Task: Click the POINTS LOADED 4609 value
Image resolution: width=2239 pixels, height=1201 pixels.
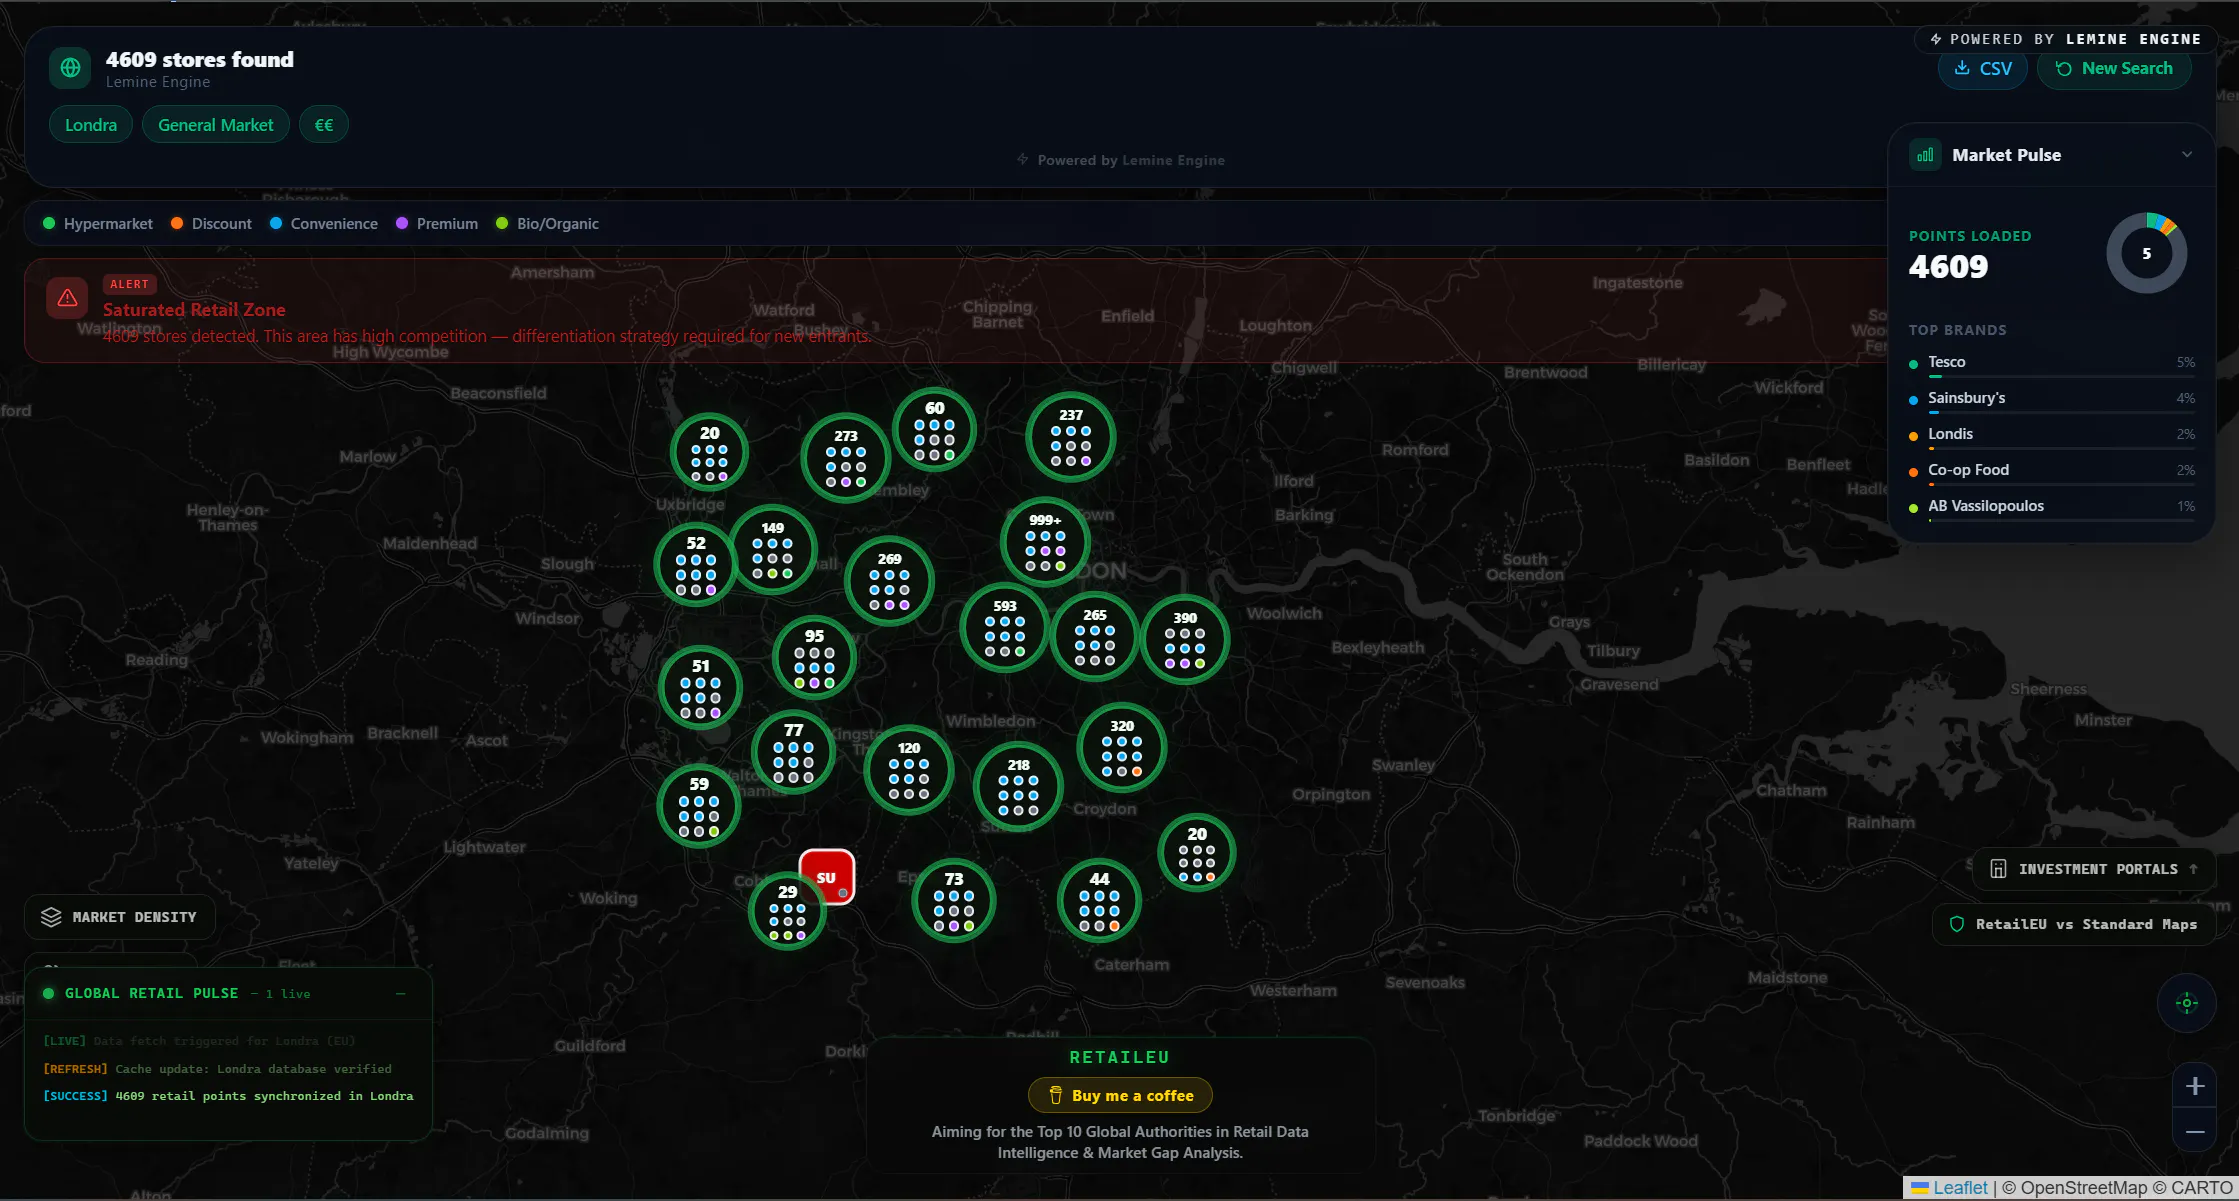Action: point(1948,267)
